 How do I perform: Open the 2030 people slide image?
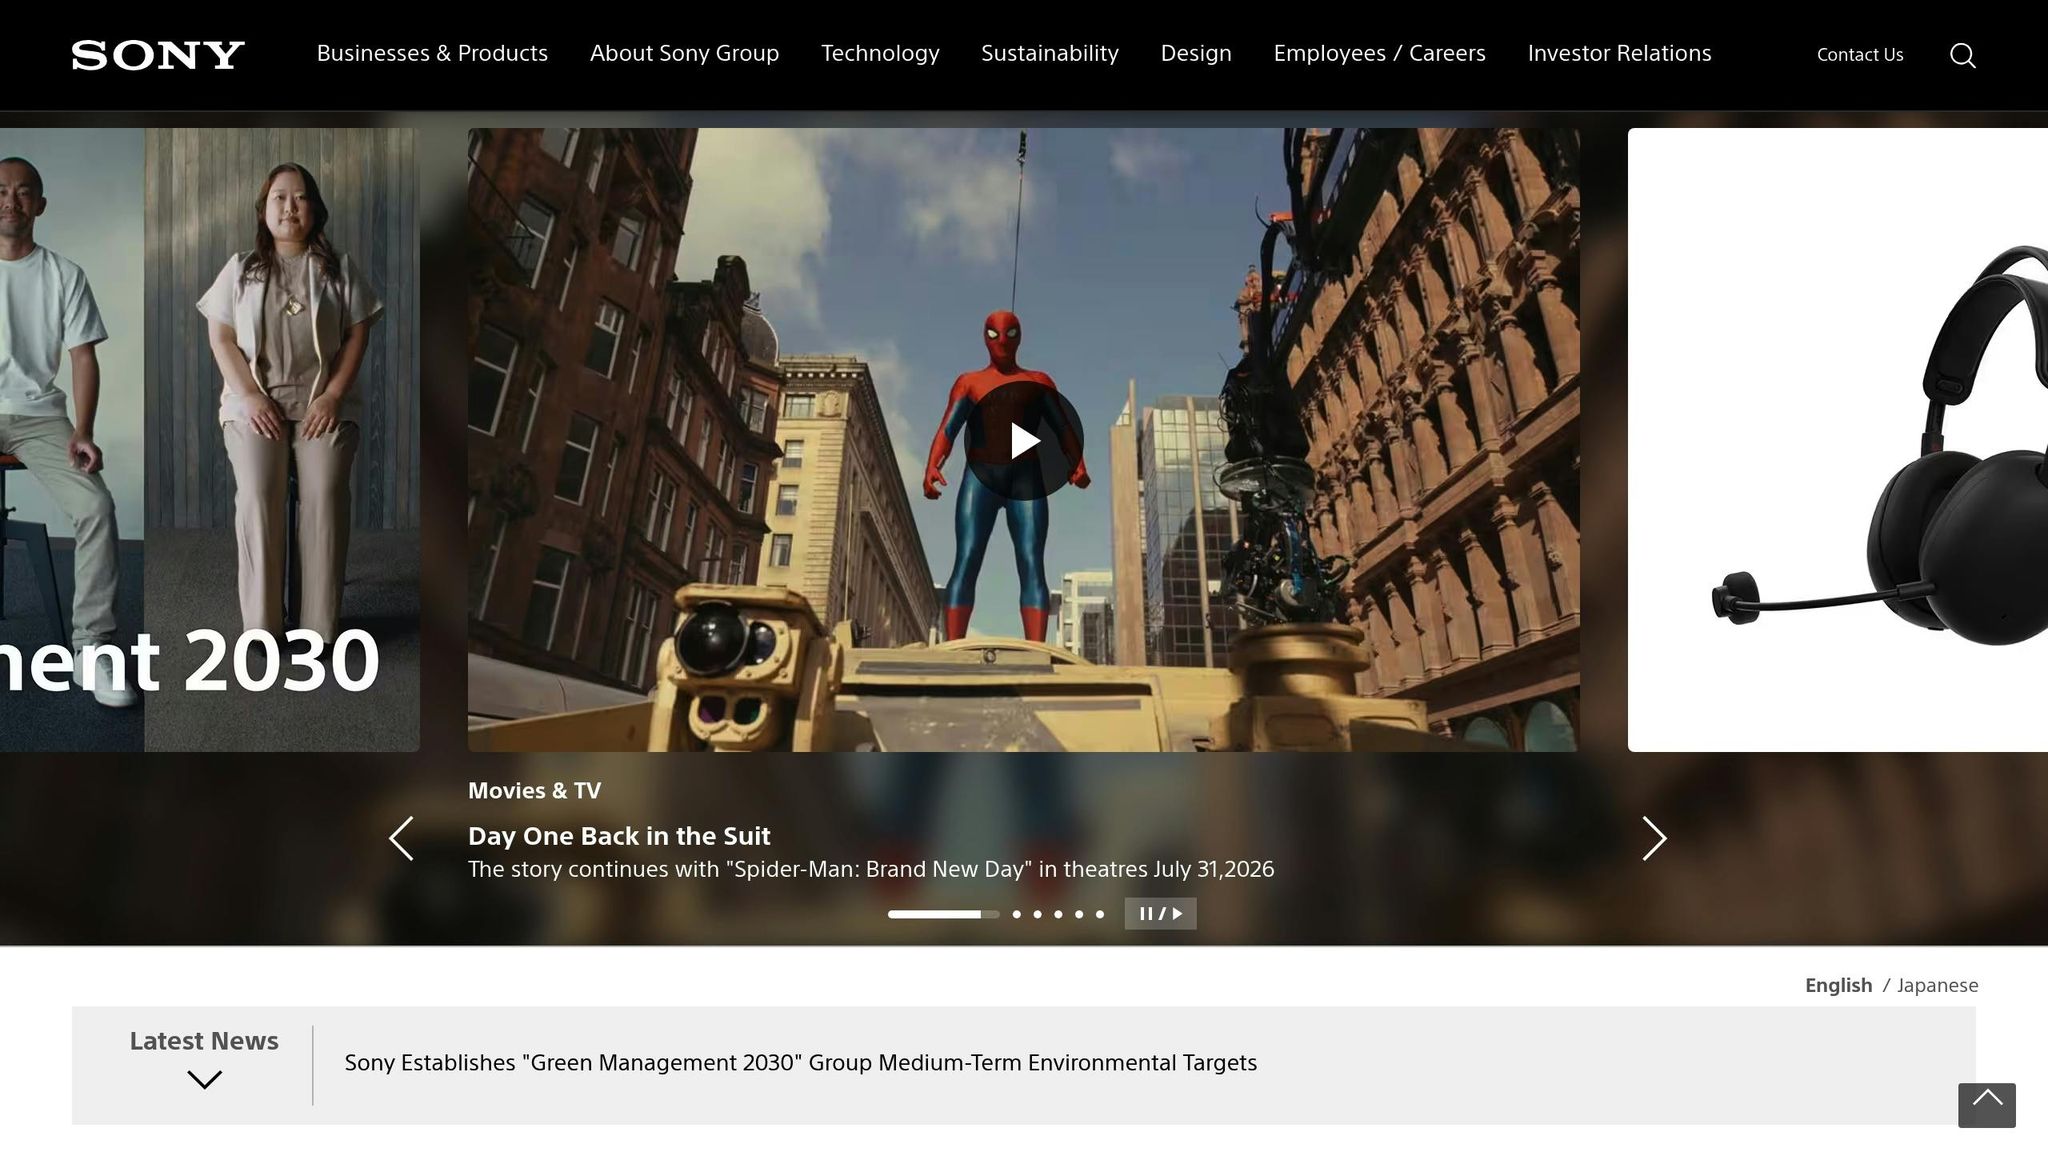(x=210, y=440)
